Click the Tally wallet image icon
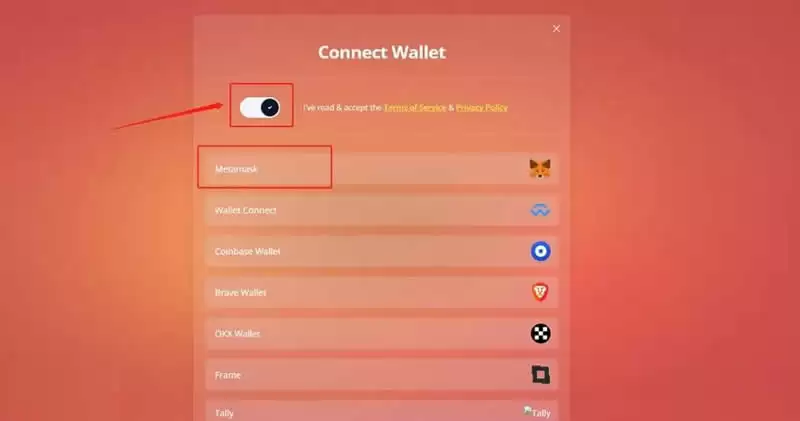This screenshot has width=800, height=421. (537, 412)
